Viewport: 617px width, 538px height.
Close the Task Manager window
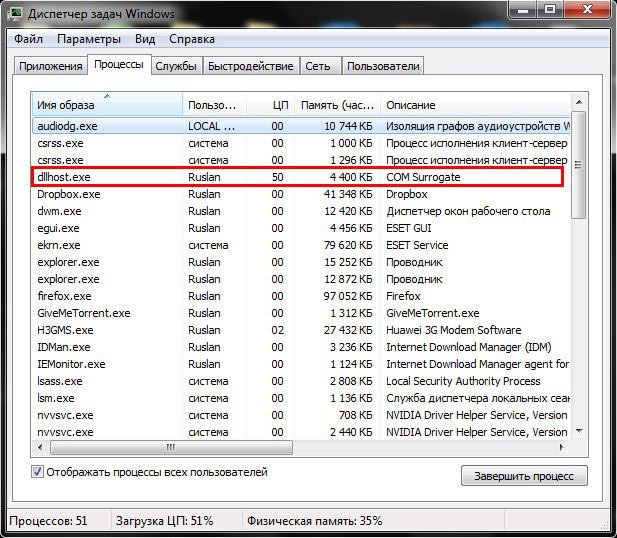tap(587, 9)
